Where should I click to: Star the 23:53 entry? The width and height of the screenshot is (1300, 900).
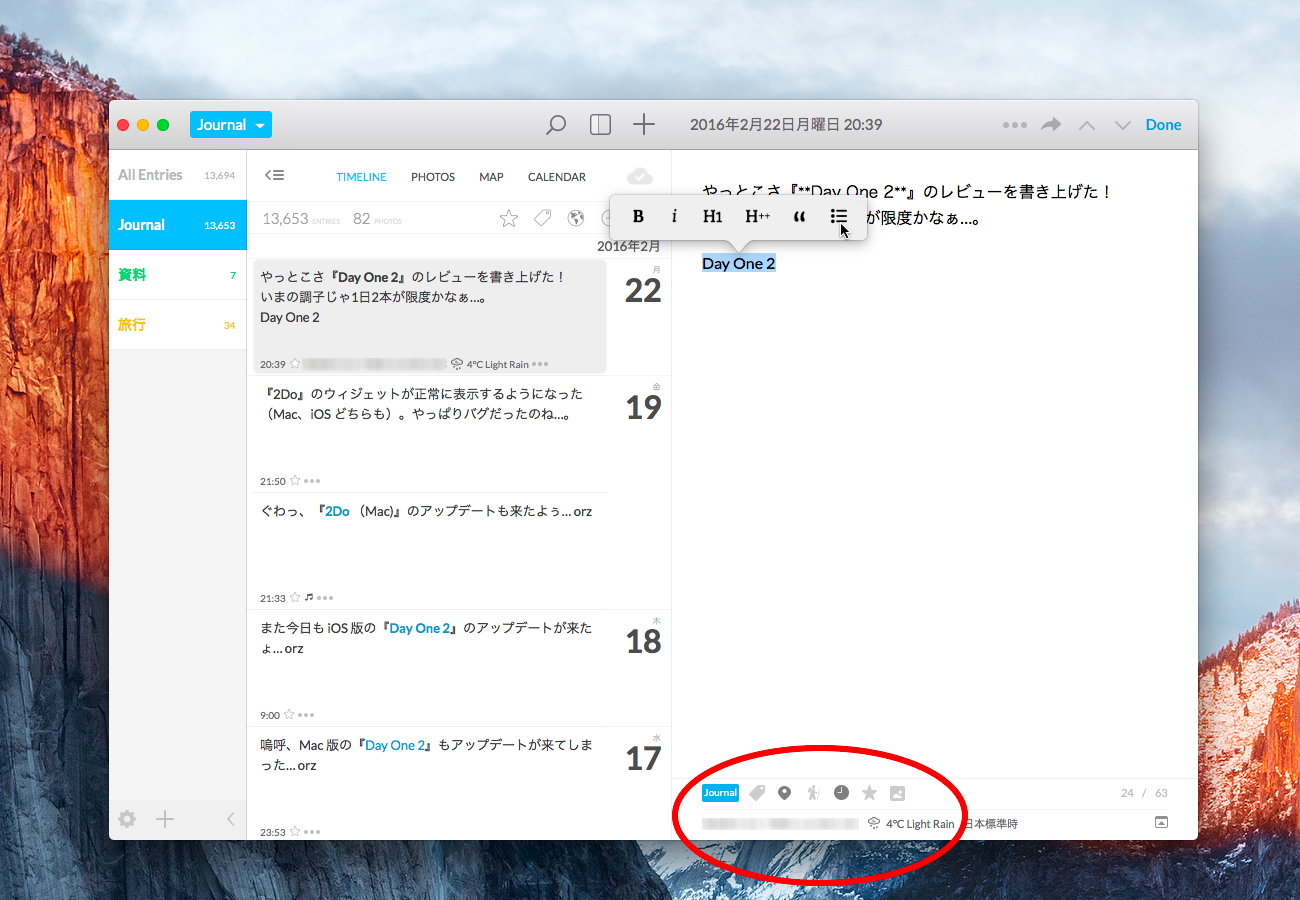click(295, 832)
